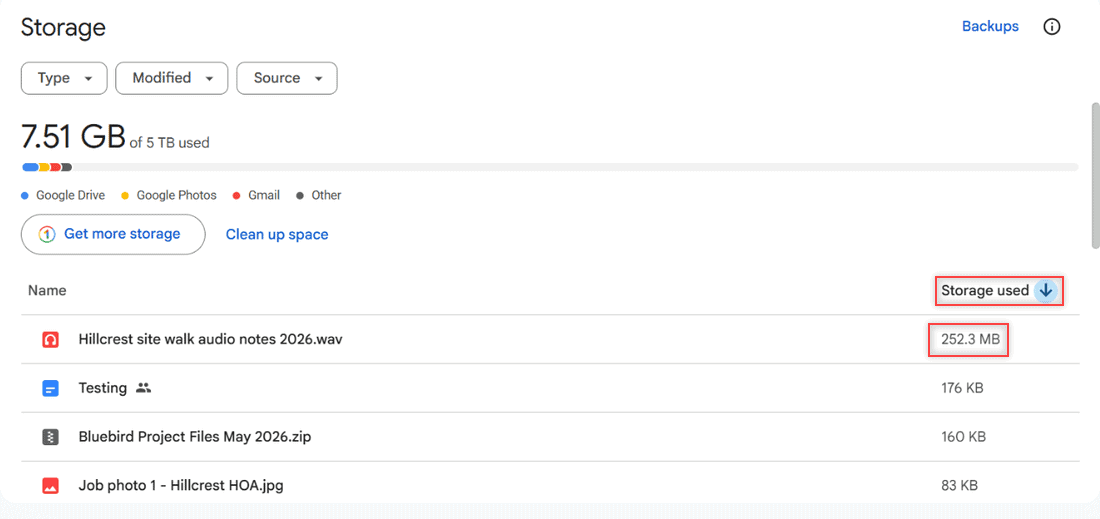This screenshot has height=519, width=1100.
Task: Select Job photo 1 - Hillcrest HOA.jpg
Action: 550,485
